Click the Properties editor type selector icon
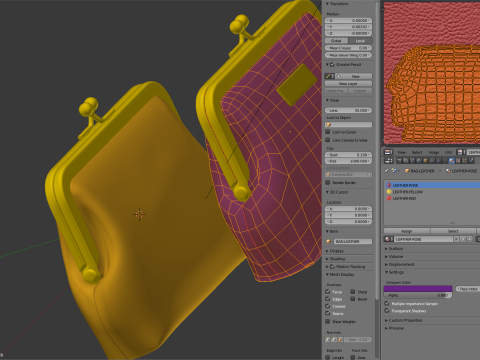Screen dimensions: 480x360 pos(389,160)
